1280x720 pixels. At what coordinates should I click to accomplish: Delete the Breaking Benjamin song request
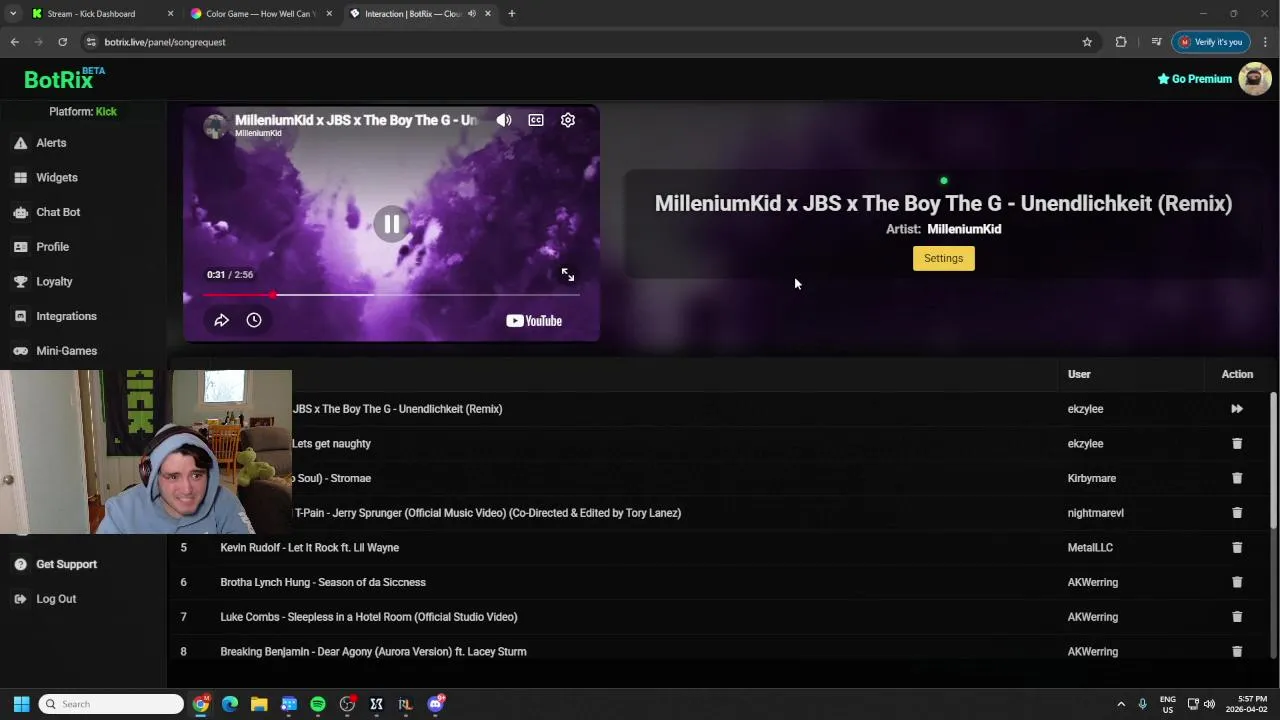[1237, 651]
